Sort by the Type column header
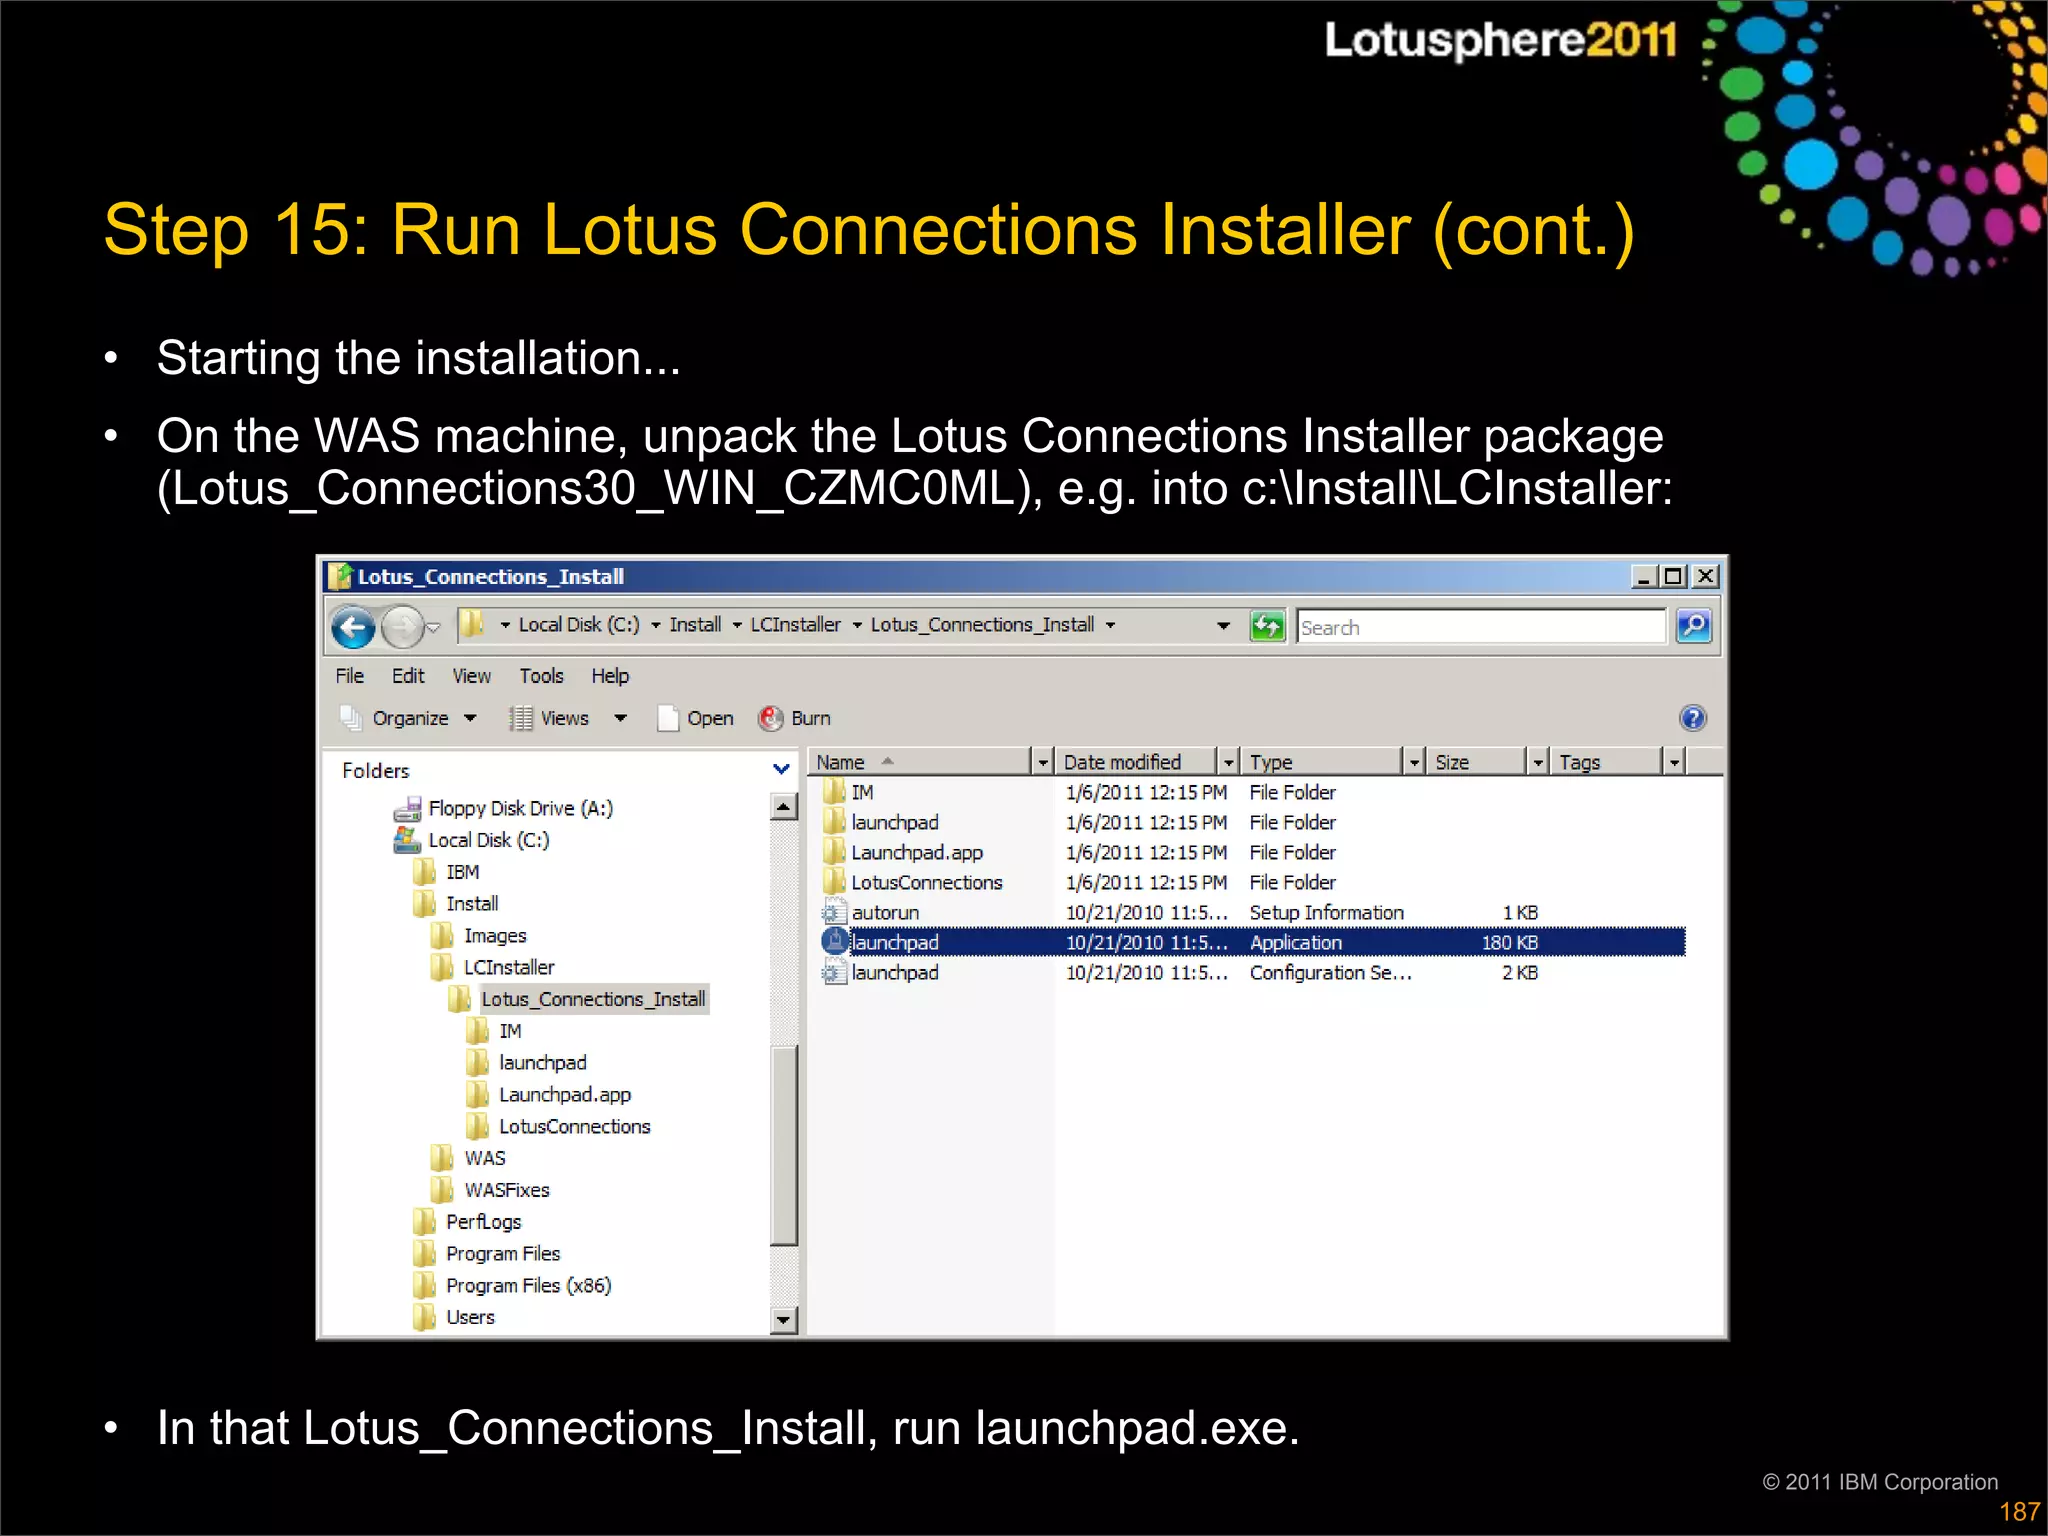Image resolution: width=2048 pixels, height=1536 pixels. pos(1322,762)
